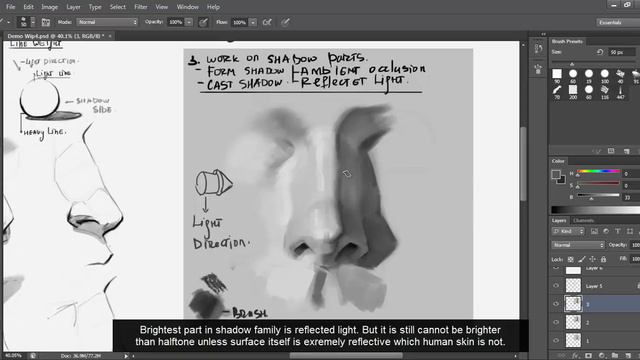Viewport: 640px width, 360px height.
Task: Open the brush Mode dropdown set to Normal
Action: point(107,22)
